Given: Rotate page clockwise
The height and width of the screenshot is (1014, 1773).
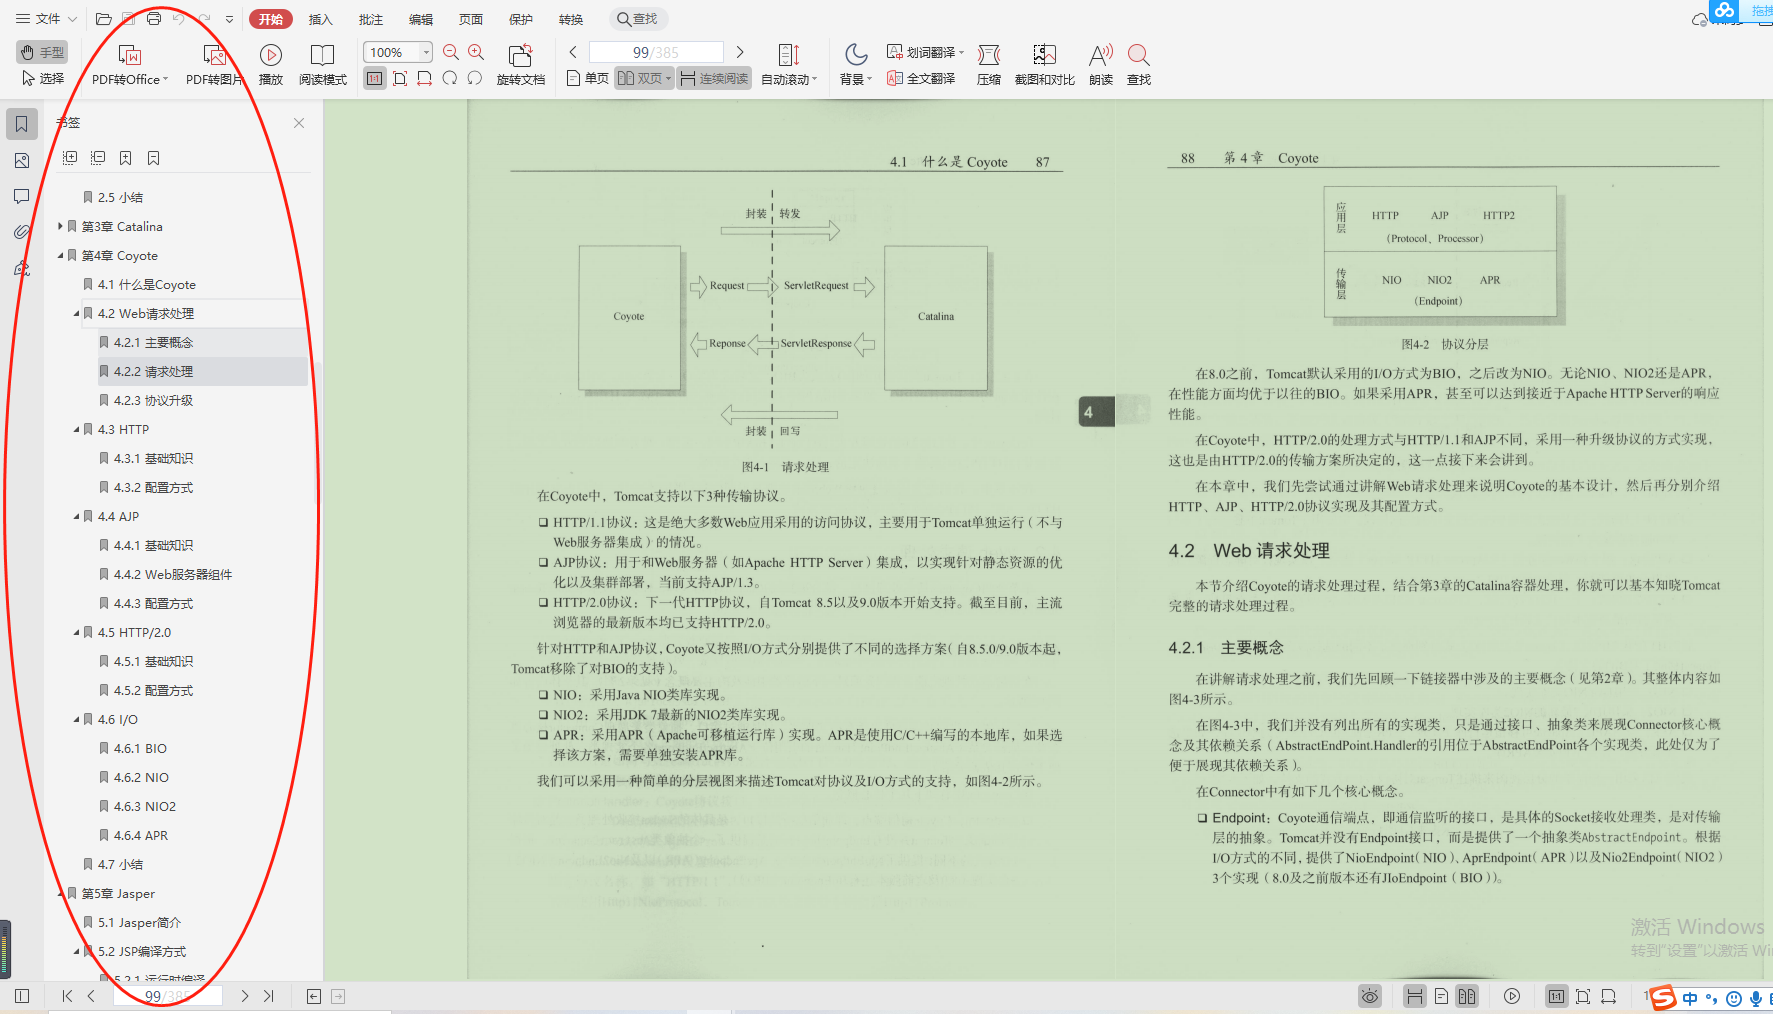Looking at the screenshot, I should pos(475,78).
